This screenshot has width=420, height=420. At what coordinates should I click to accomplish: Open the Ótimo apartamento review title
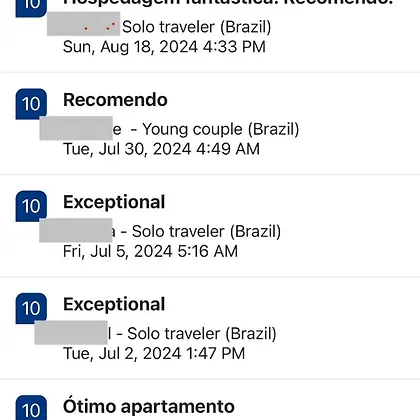pyautogui.click(x=149, y=407)
